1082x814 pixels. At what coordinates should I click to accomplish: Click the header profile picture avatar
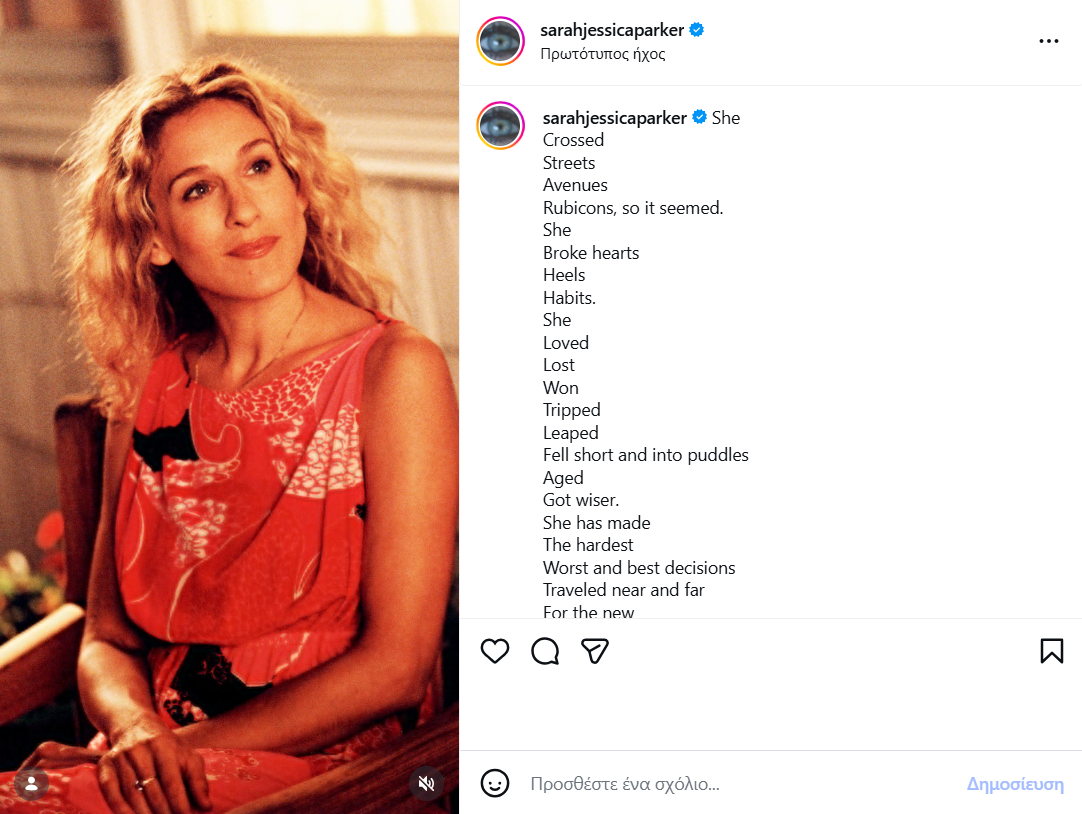pyautogui.click(x=501, y=41)
